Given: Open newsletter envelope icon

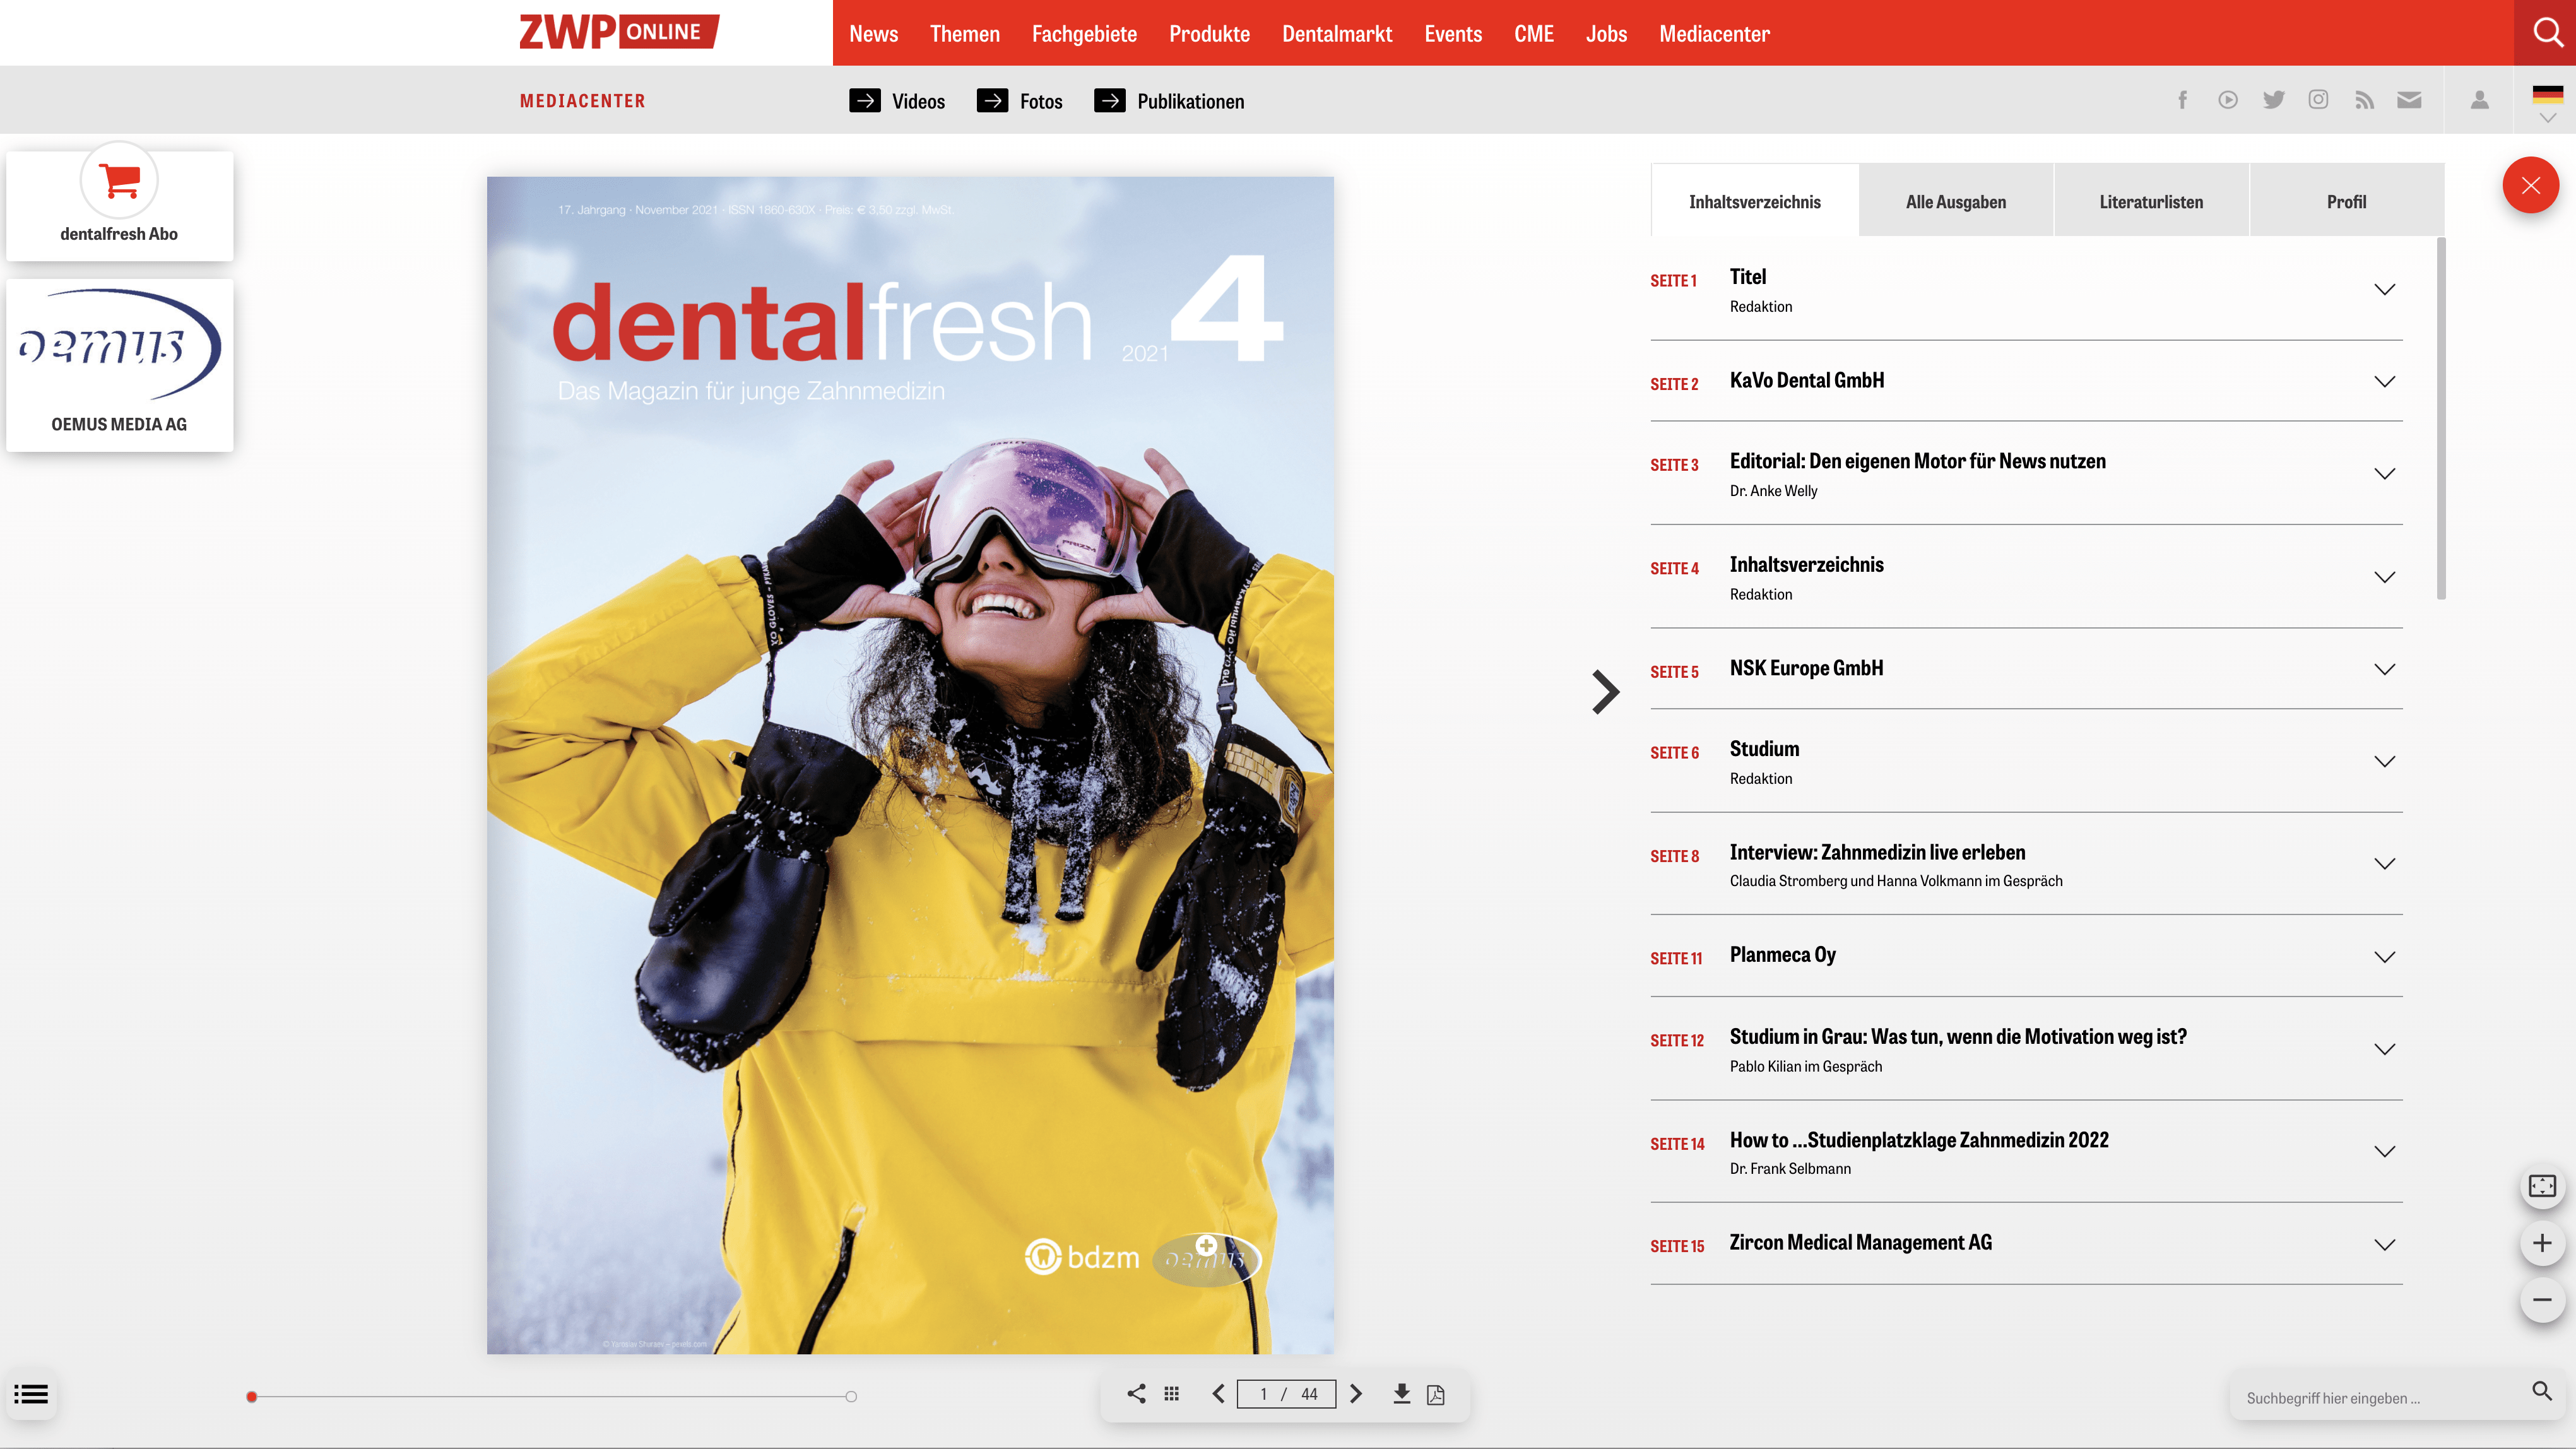Looking at the screenshot, I should tap(2409, 100).
